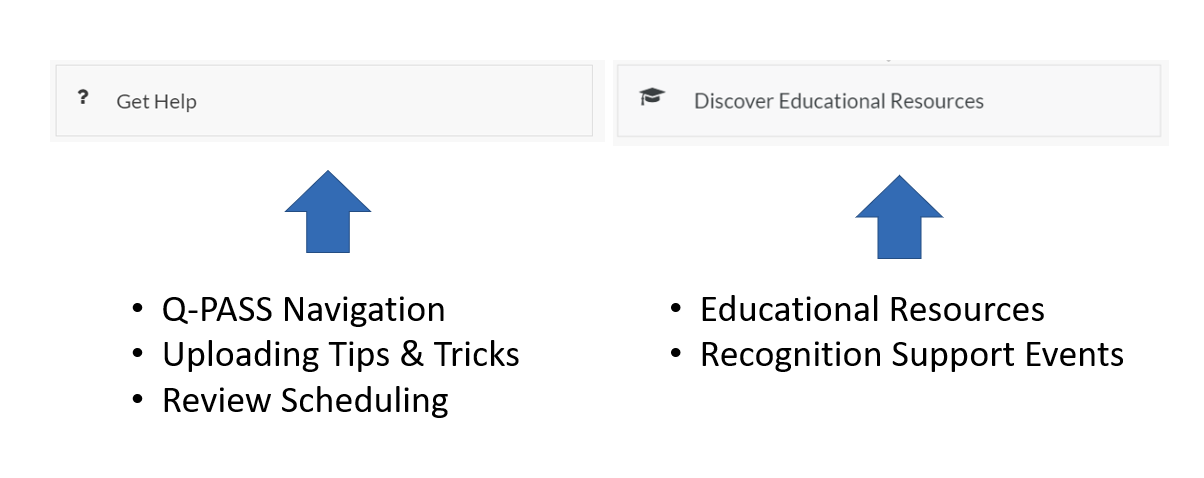This screenshot has width=1204, height=478.
Task: Click the blue arrow under Get Help
Action: click(x=328, y=211)
